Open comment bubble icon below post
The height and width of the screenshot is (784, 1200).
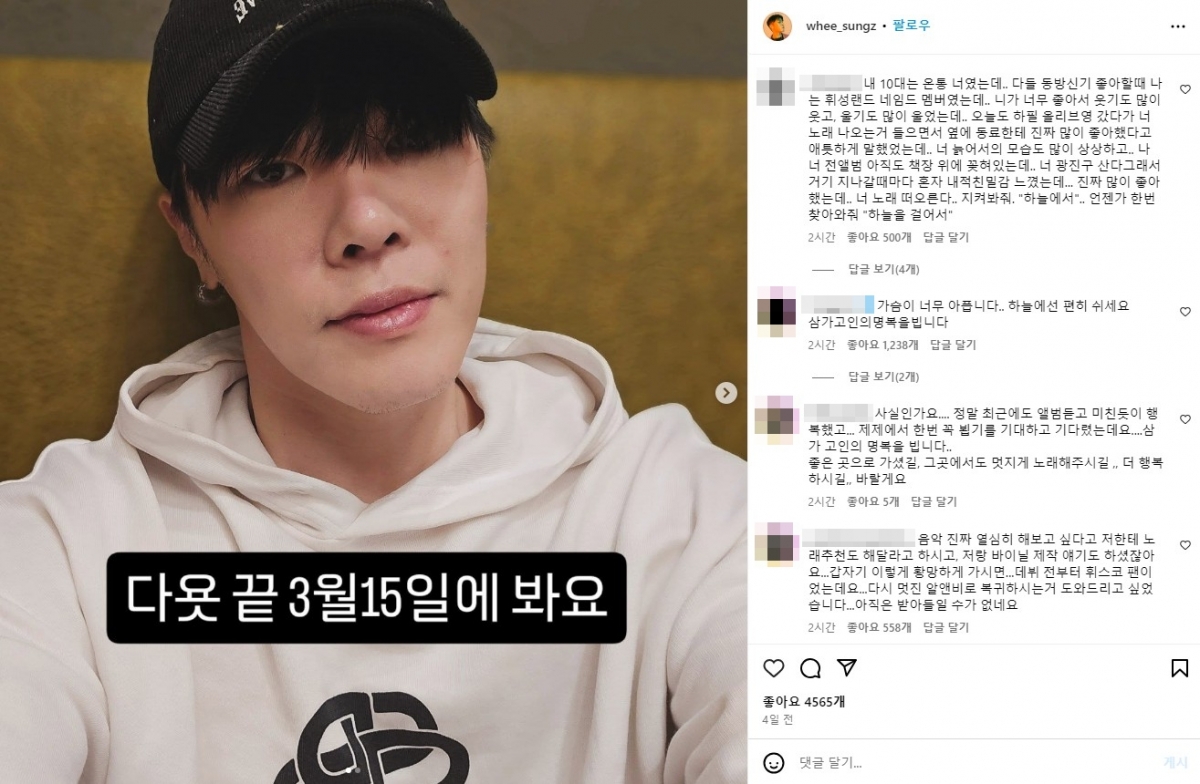tap(810, 668)
